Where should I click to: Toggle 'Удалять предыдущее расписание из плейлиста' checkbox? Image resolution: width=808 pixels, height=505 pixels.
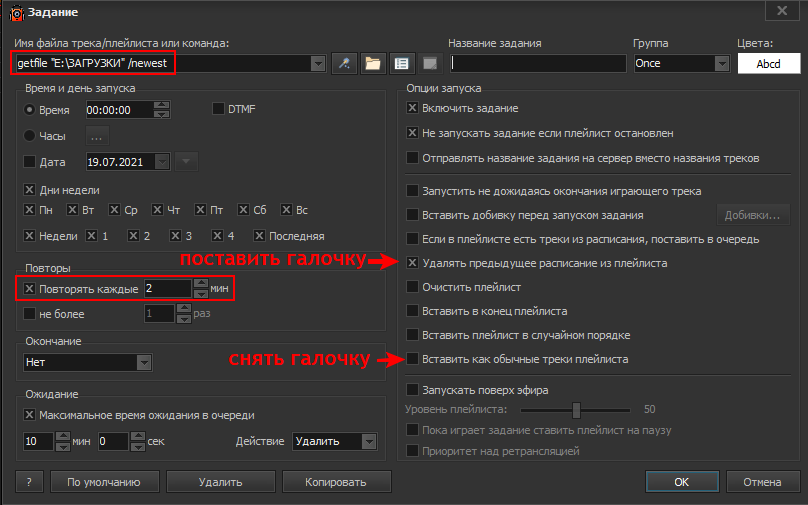coord(412,263)
